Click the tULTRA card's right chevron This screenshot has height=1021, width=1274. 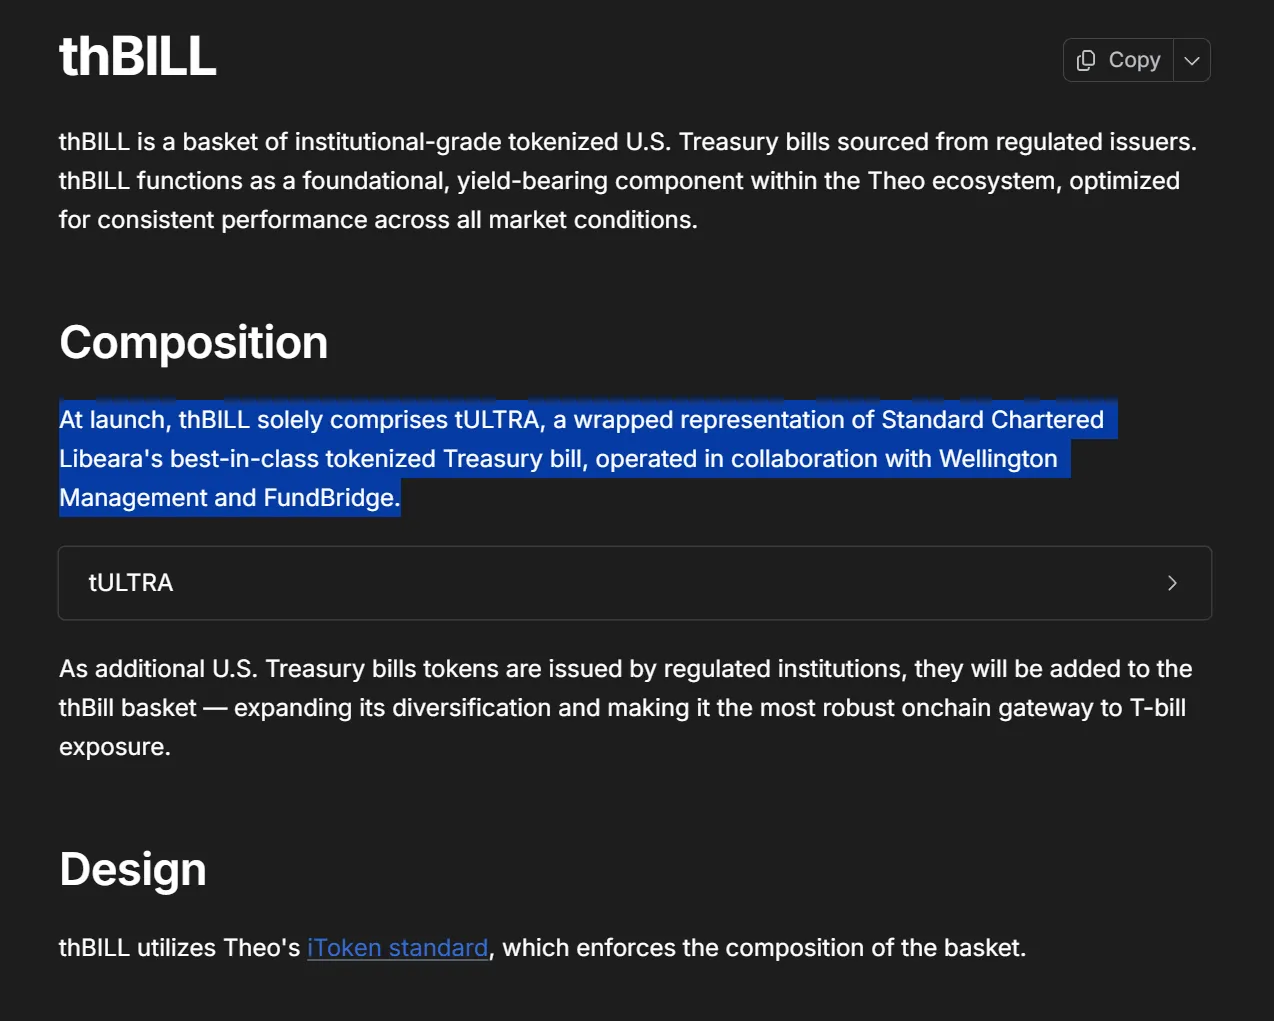pos(1172,583)
